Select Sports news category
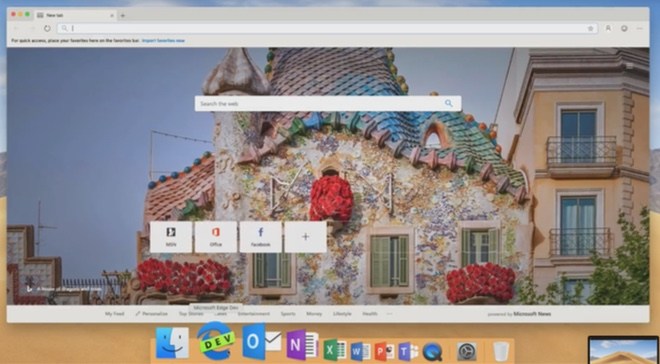The image size is (660, 364). (288, 314)
